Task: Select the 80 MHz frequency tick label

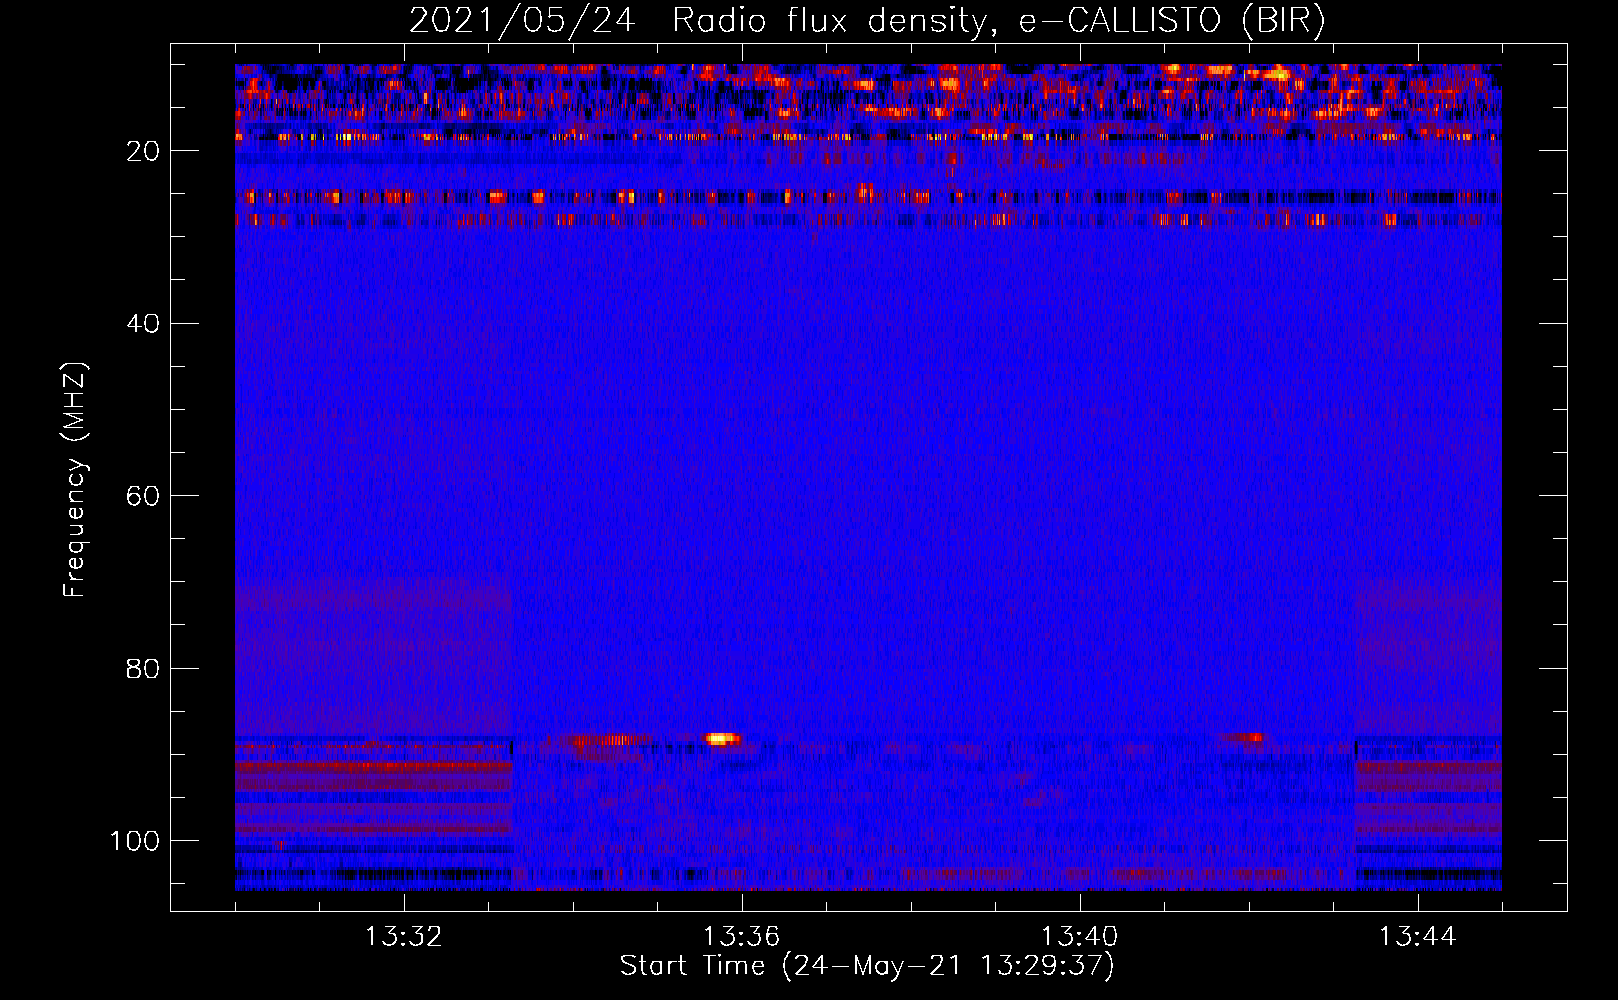Action: point(144,668)
